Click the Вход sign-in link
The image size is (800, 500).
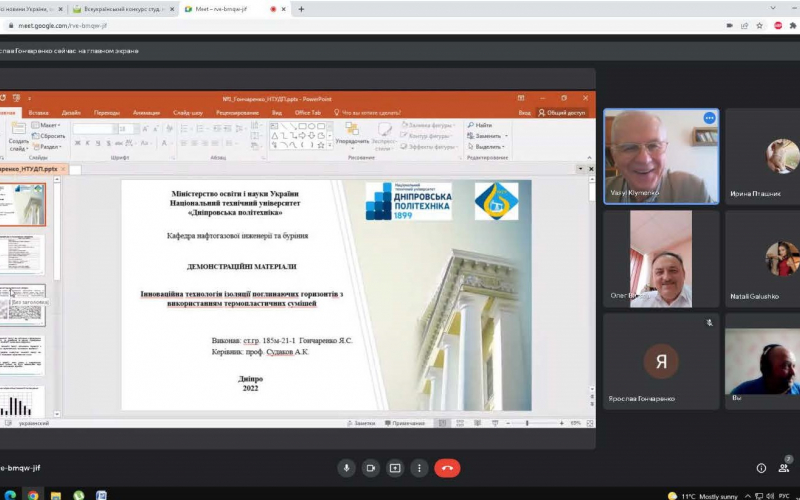click(x=524, y=113)
